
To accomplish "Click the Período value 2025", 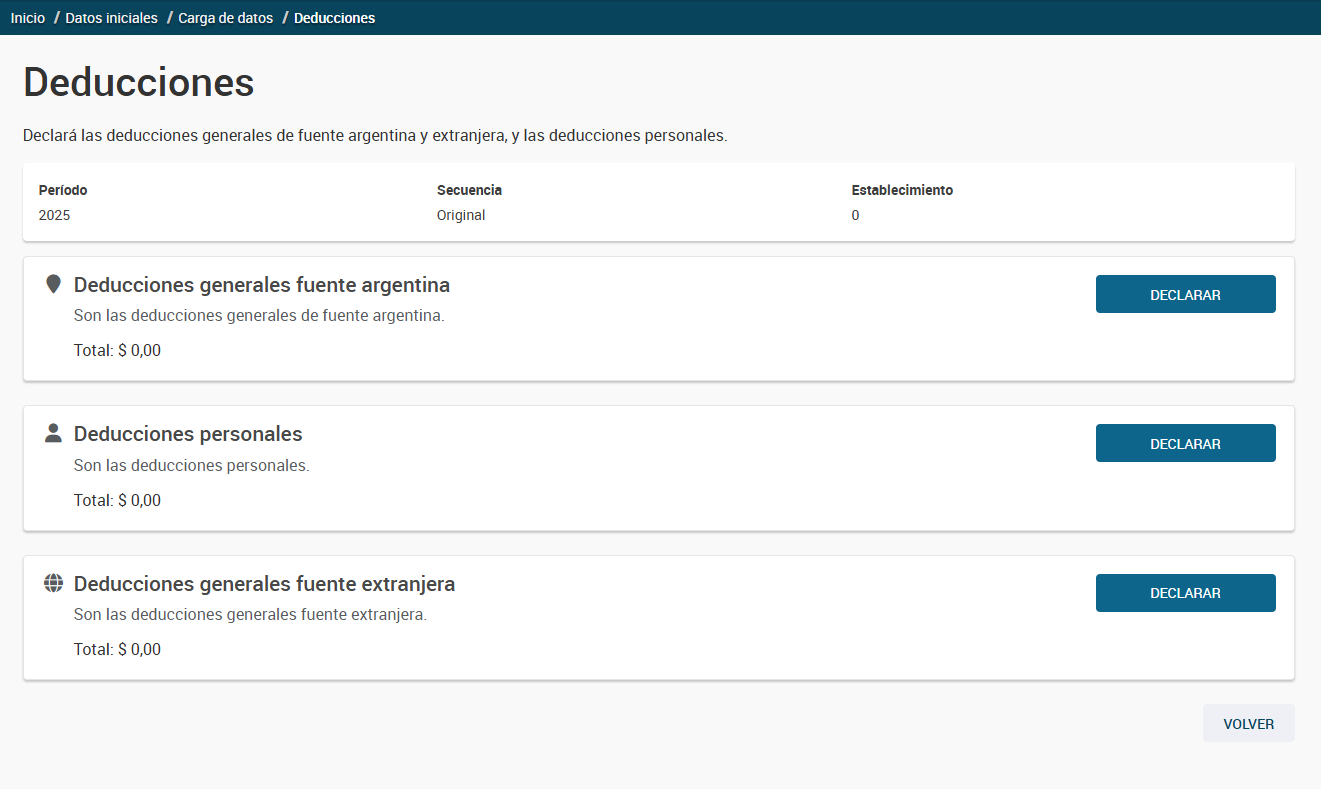I will coord(54,215).
